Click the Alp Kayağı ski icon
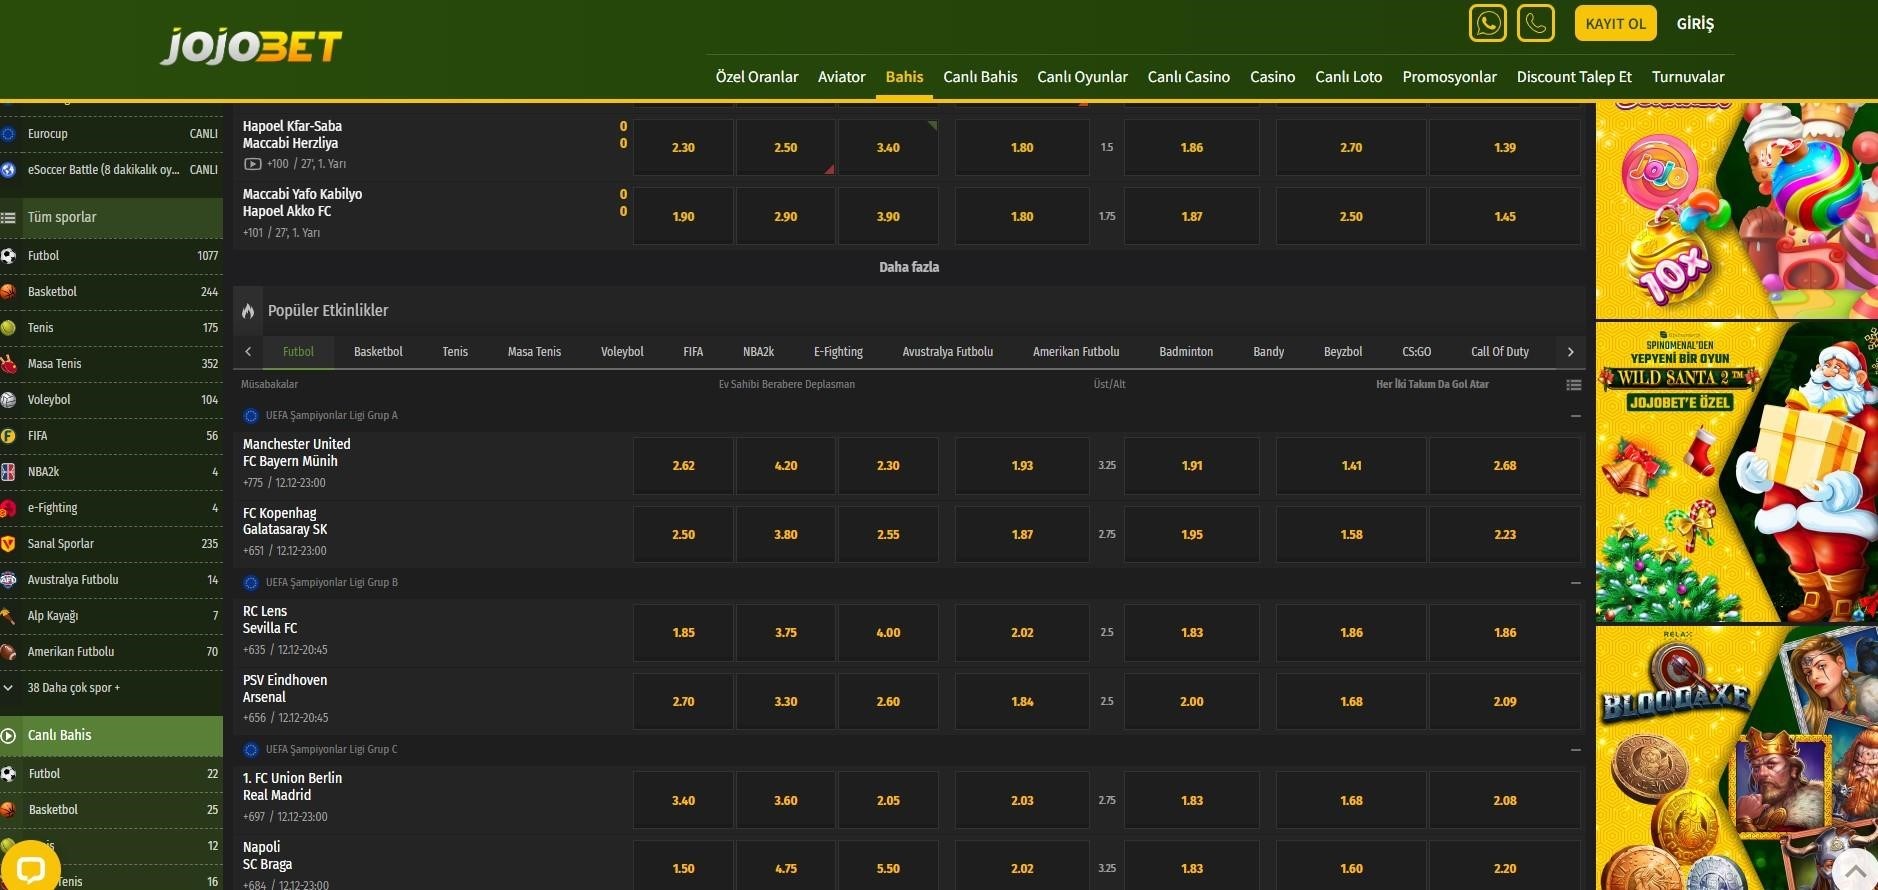Viewport: 1878px width, 890px height. click(x=9, y=616)
